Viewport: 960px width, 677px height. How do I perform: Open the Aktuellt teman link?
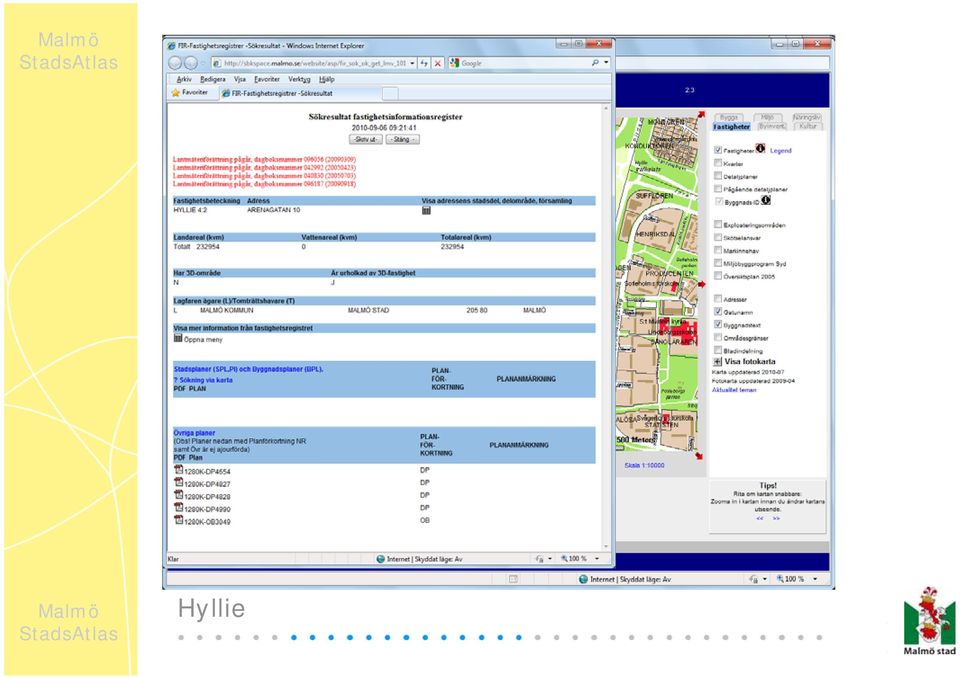pos(734,390)
